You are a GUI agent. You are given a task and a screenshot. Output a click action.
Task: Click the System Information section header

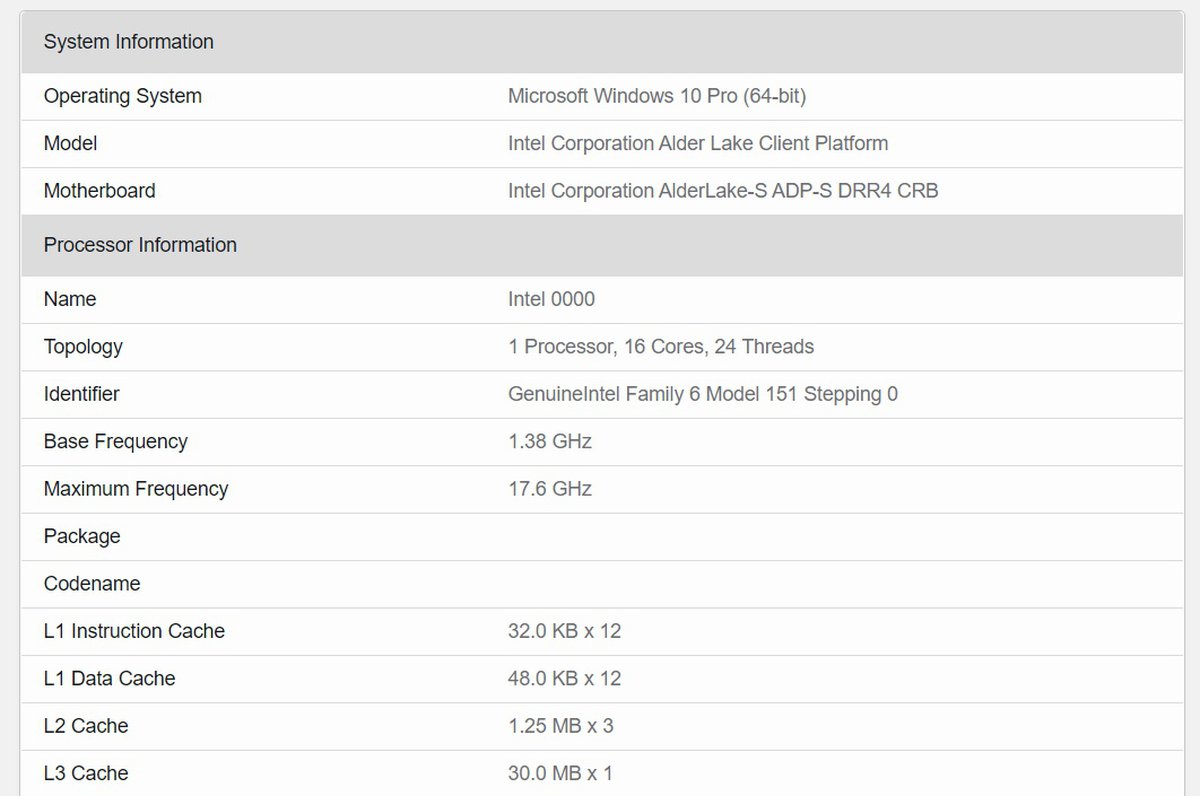[129, 42]
